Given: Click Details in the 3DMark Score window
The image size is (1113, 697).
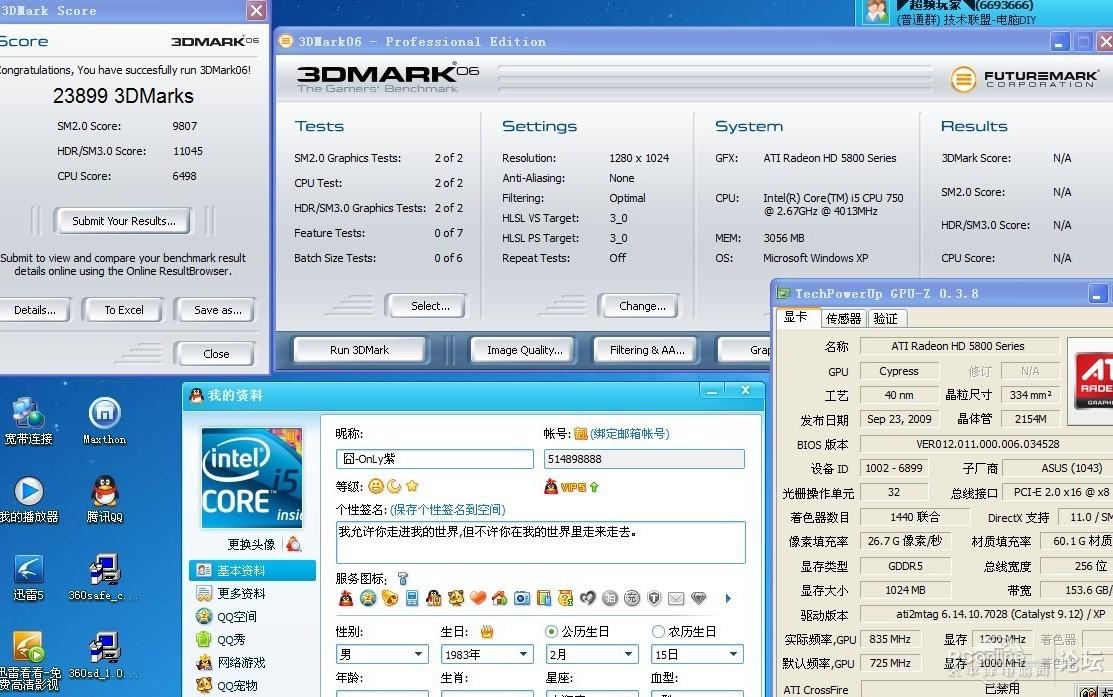Looking at the screenshot, I should pos(35,310).
